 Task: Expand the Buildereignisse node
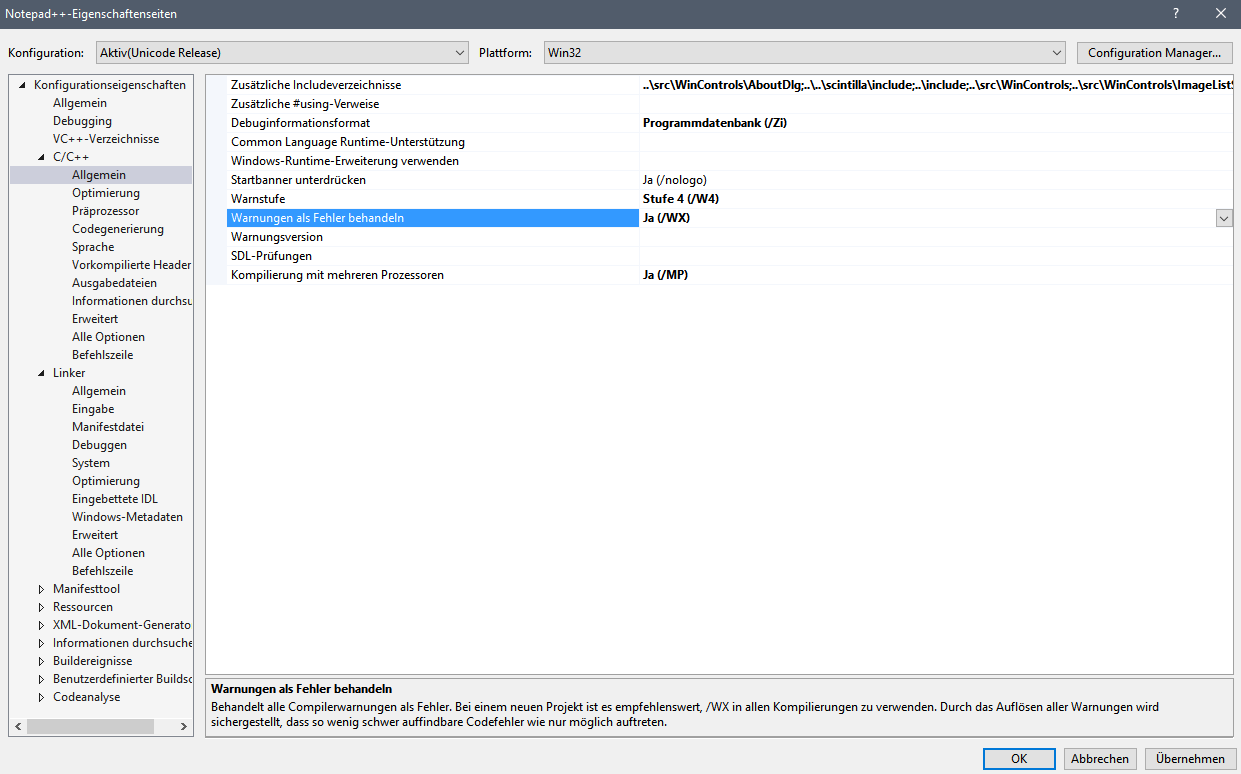point(42,661)
